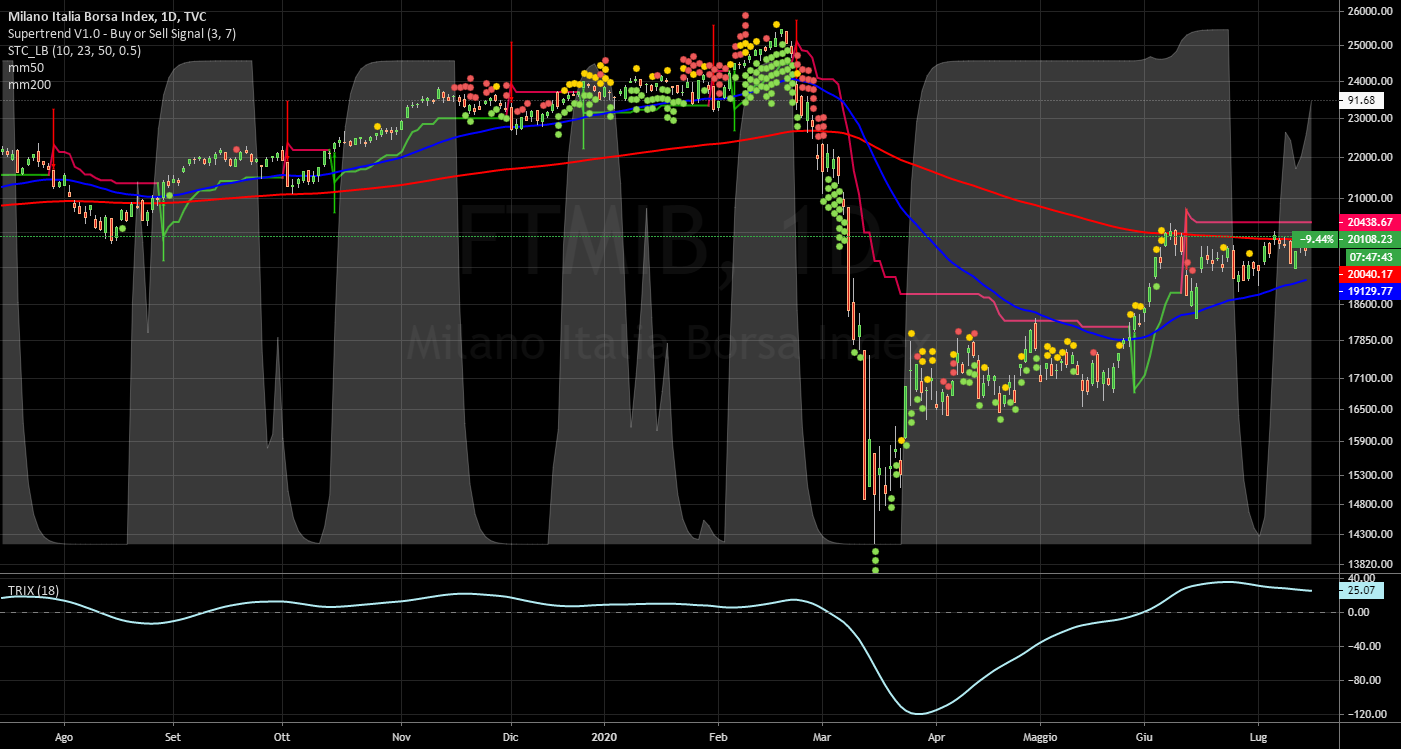Click the 24000.00 price axis label
Image resolution: width=1401 pixels, height=749 pixels.
pyautogui.click(x=1368, y=82)
